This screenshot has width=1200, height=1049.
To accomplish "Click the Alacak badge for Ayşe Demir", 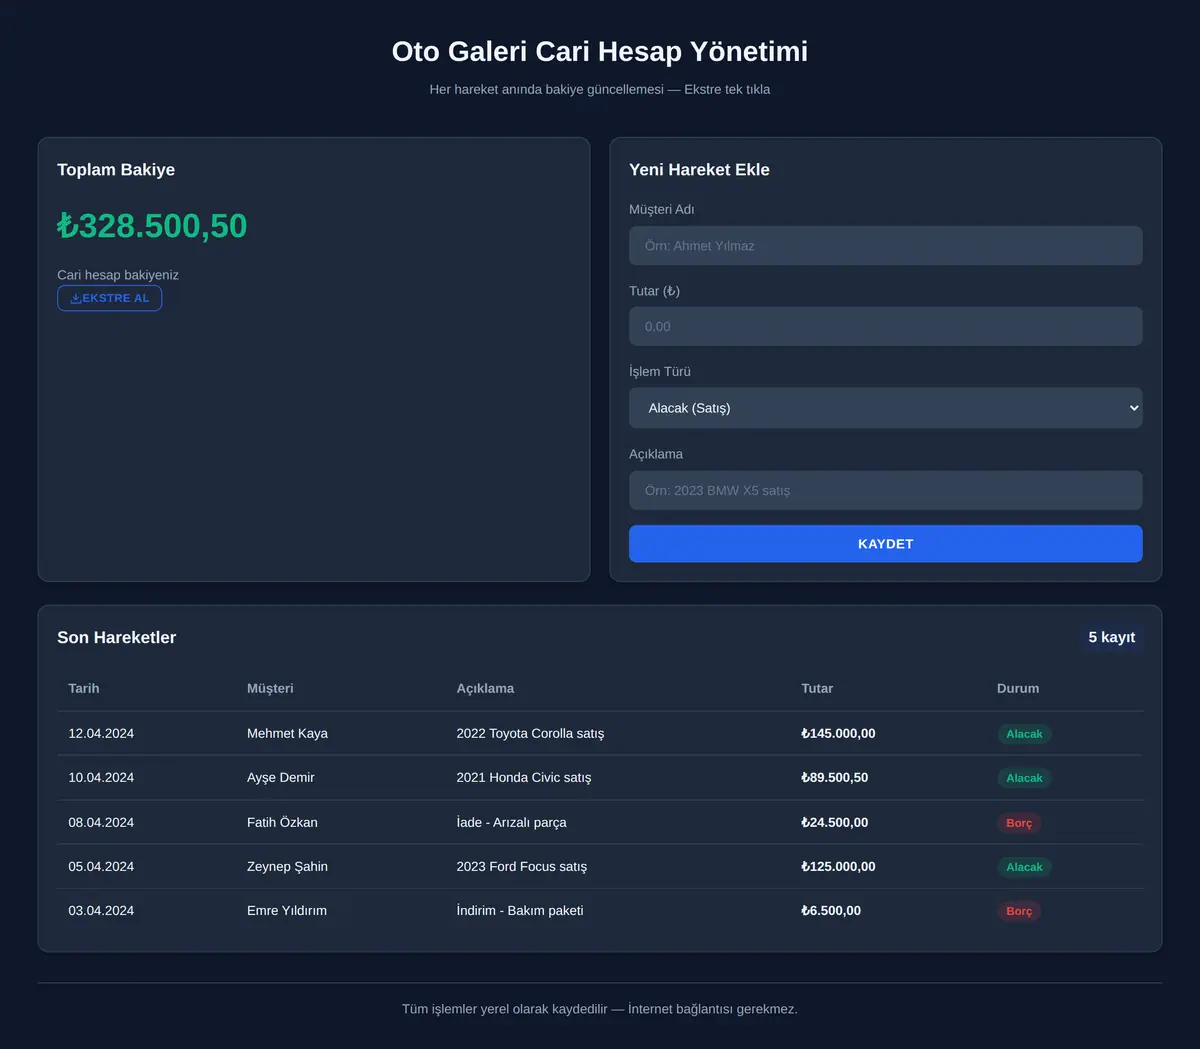I will (1024, 778).
